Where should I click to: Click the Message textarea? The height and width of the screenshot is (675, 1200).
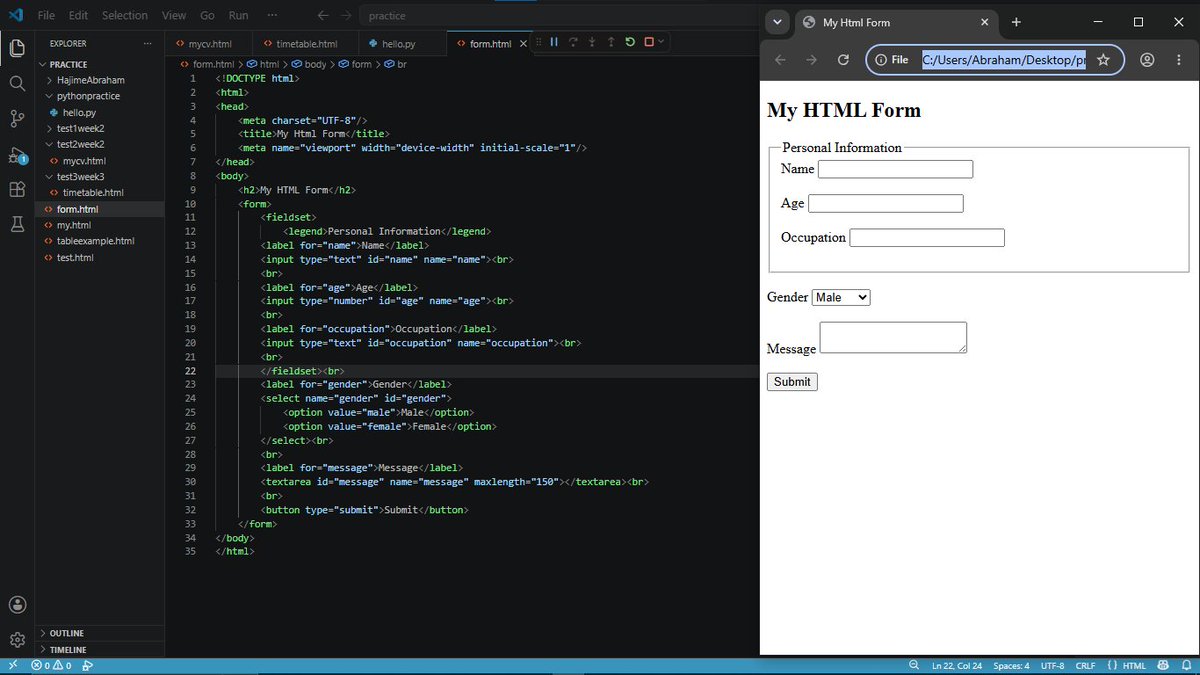(x=893, y=337)
